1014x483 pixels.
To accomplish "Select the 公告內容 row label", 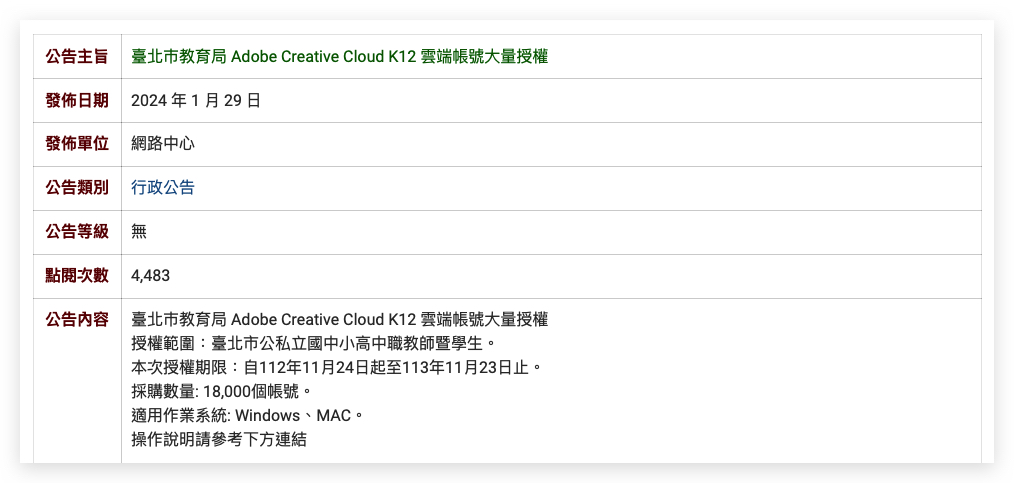I will pyautogui.click(x=77, y=319).
